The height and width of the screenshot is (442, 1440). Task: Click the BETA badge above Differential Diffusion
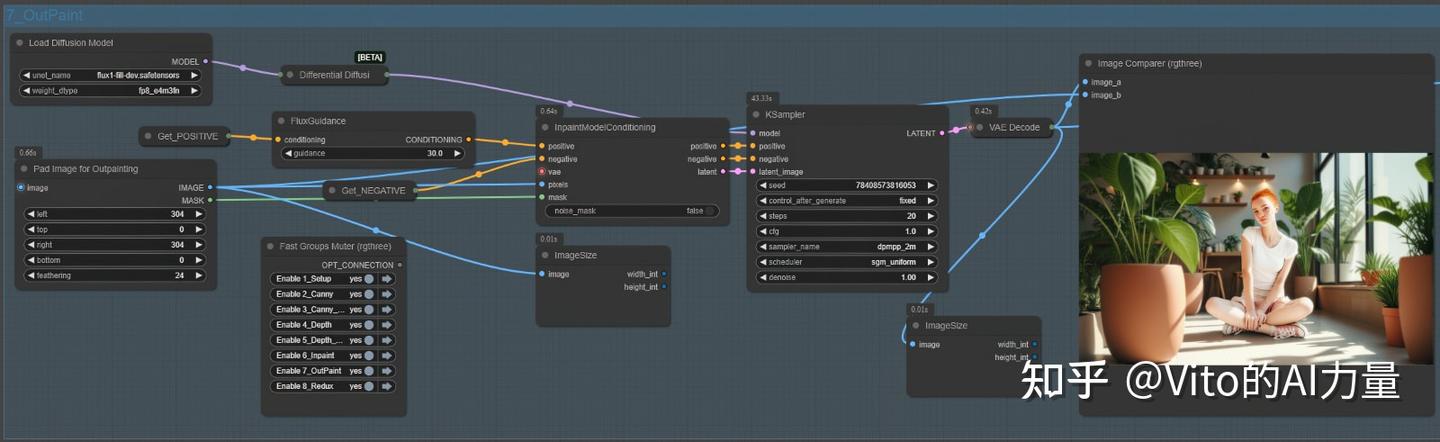[x=369, y=57]
